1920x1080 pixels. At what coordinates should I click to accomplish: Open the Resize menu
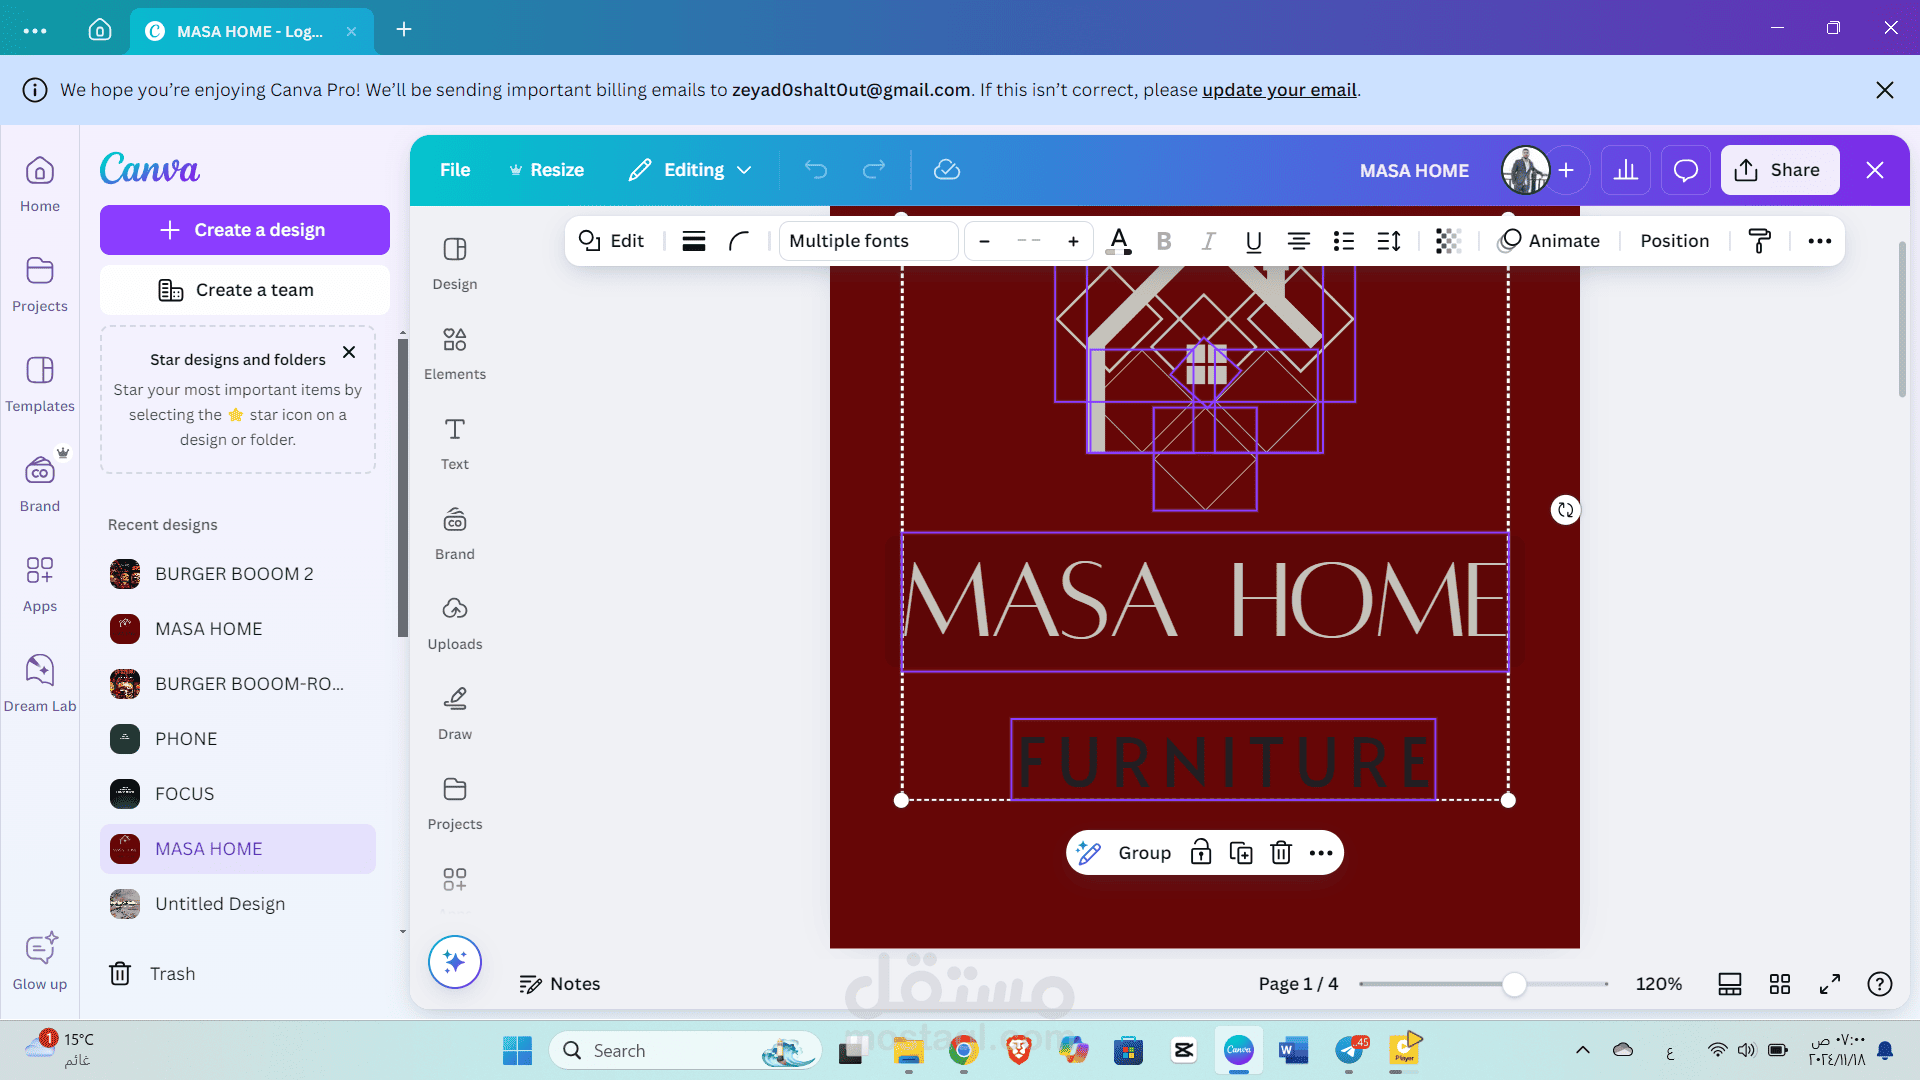click(546, 170)
